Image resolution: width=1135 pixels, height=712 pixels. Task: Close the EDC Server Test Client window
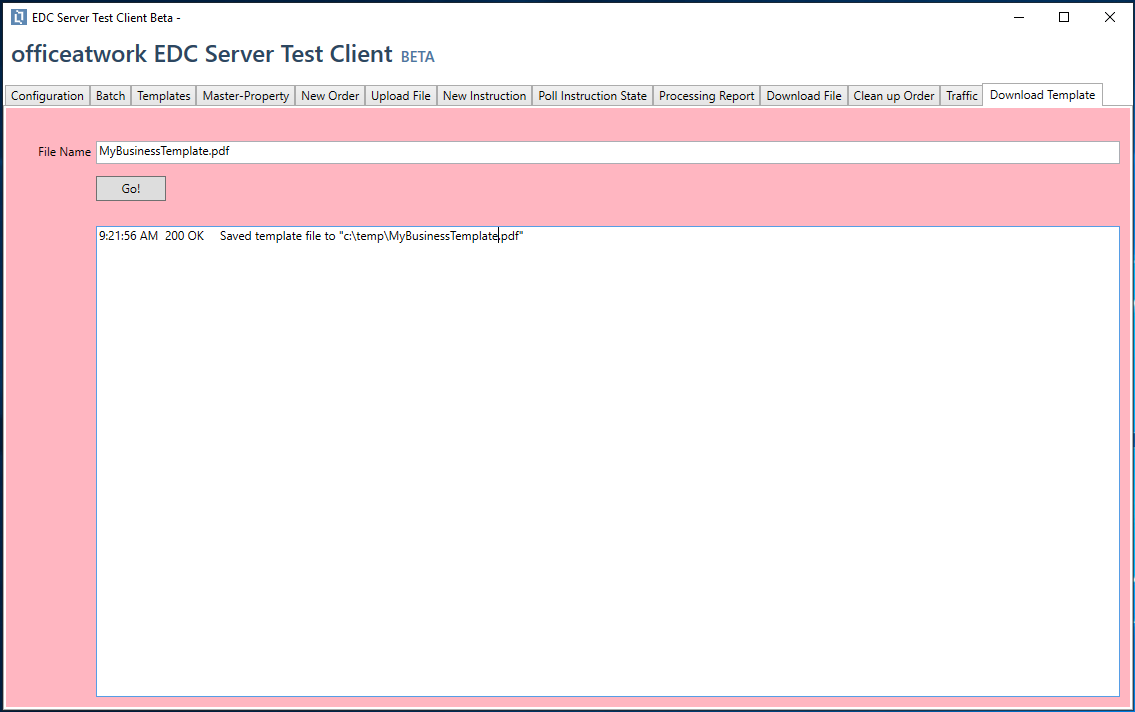pos(1110,17)
